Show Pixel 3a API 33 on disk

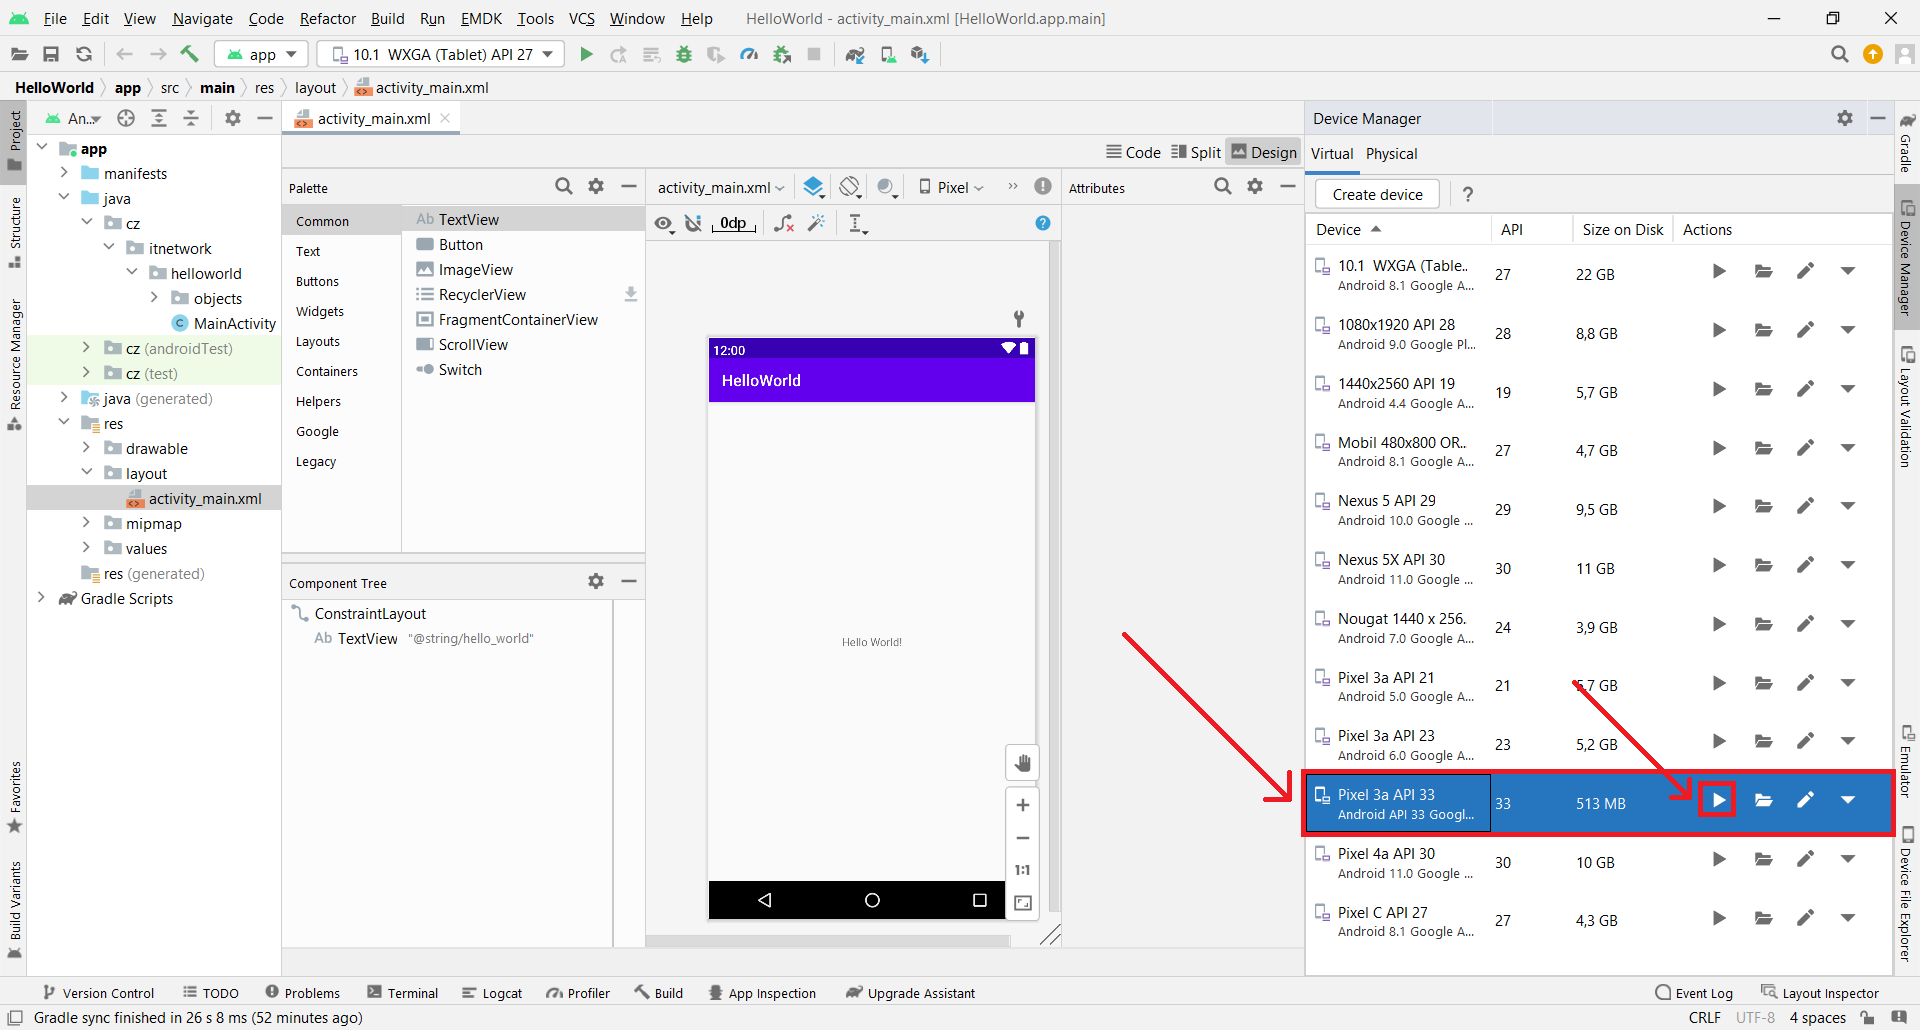[x=1764, y=800]
